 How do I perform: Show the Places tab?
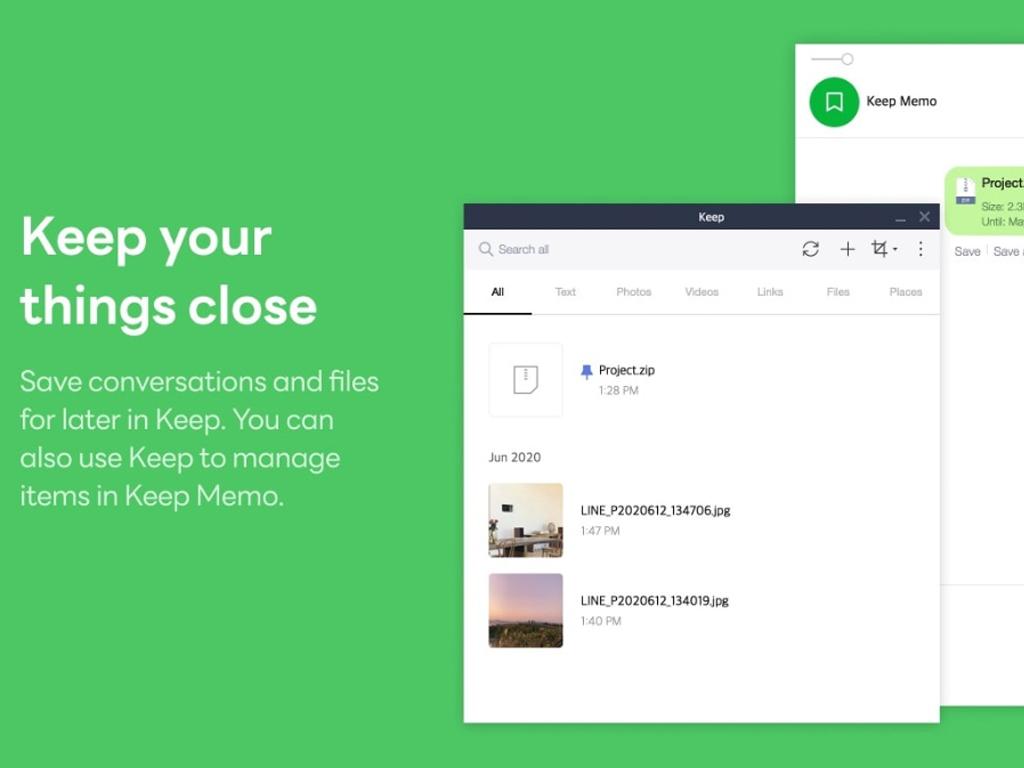(x=905, y=292)
